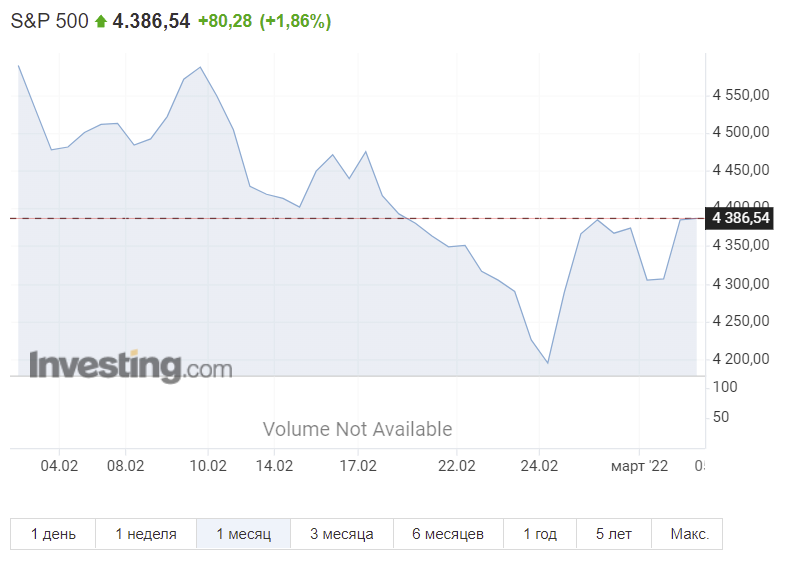This screenshot has height=562, width=785.
Task: Click the +80,28 price change value
Action: tap(225, 21)
